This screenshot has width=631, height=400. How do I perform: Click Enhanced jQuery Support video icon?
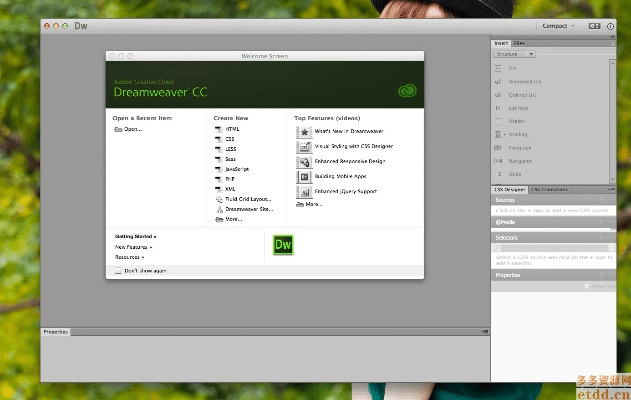(304, 190)
